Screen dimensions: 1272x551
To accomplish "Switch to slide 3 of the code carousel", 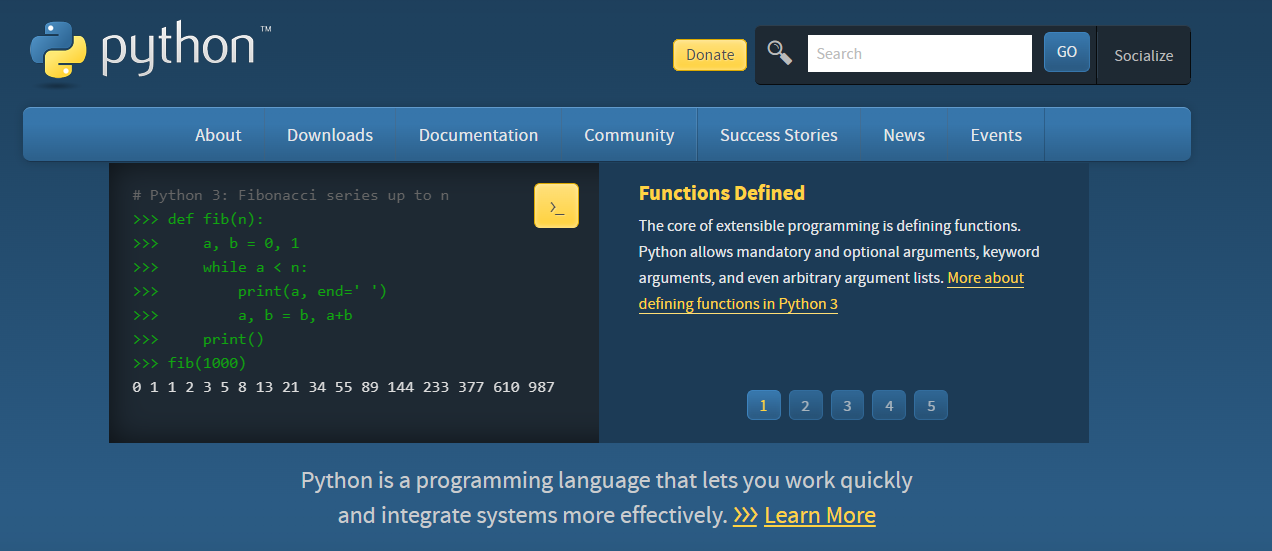I will 847,405.
